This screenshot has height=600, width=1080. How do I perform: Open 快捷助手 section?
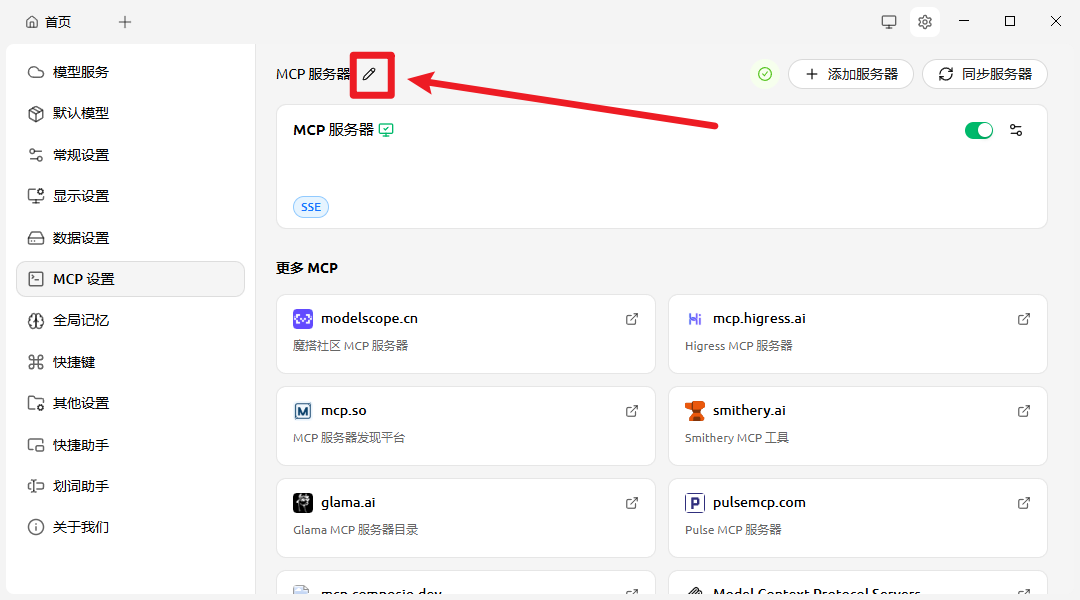(131, 445)
